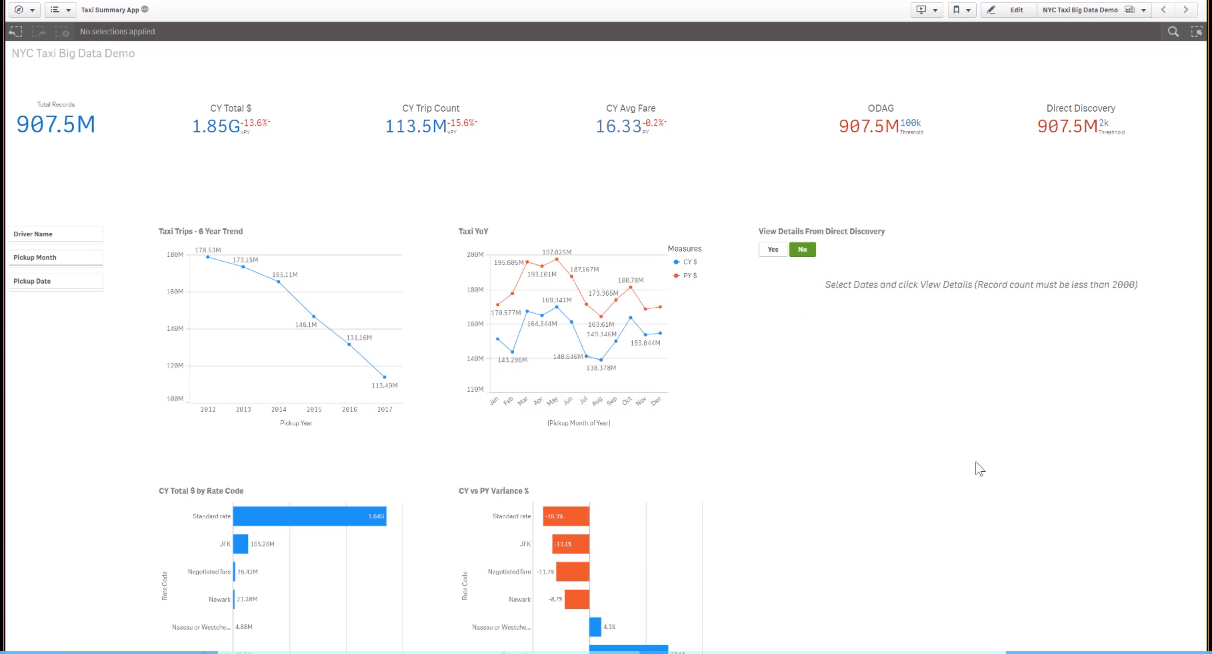The height and width of the screenshot is (654, 1212).
Task: Click CY $ legend item
Action: (x=685, y=261)
